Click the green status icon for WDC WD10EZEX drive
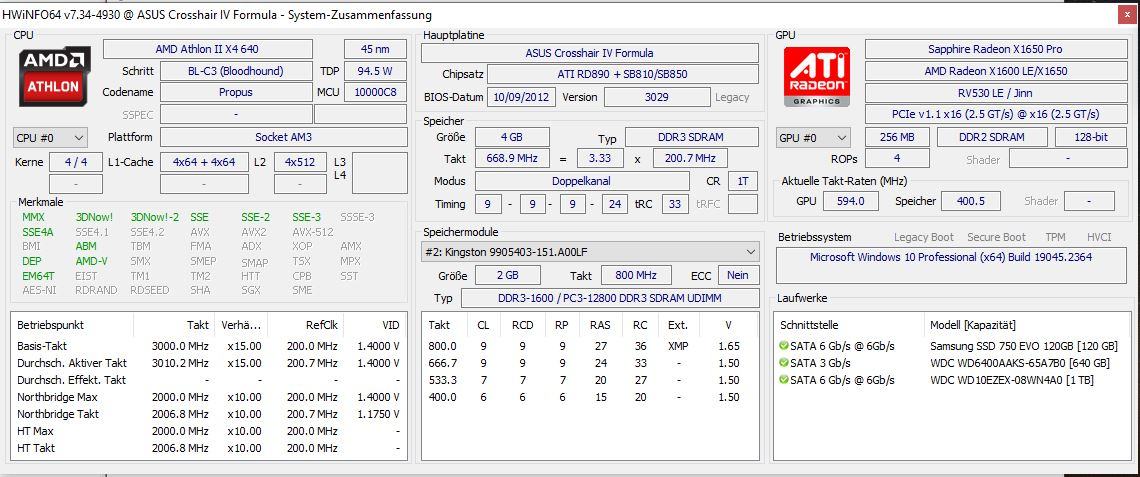The width and height of the screenshot is (1140, 477). click(783, 380)
